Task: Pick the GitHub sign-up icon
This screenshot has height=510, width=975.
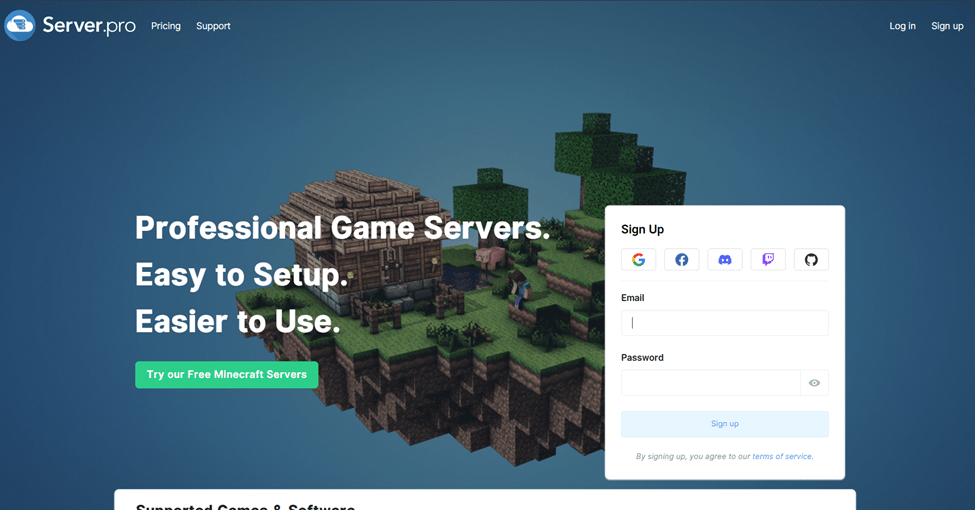Action: [811, 260]
